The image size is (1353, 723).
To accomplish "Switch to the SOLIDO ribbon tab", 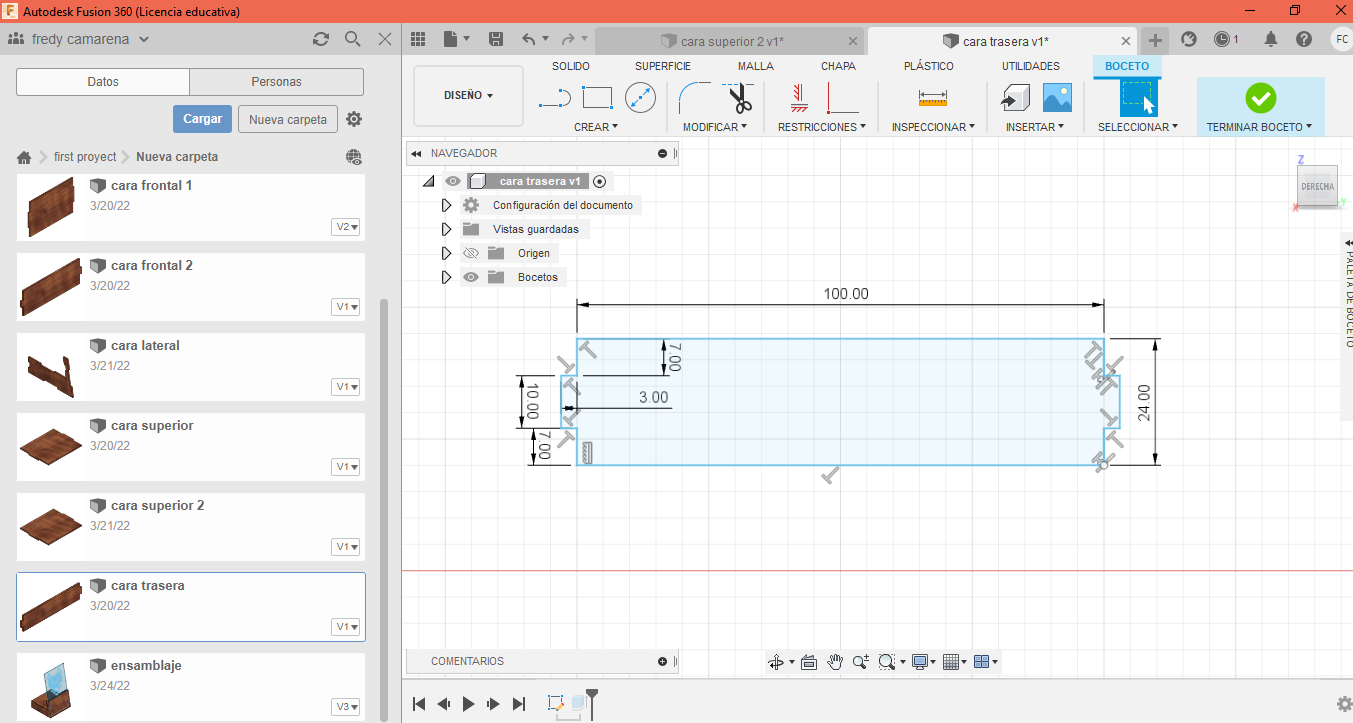I will click(x=571, y=66).
